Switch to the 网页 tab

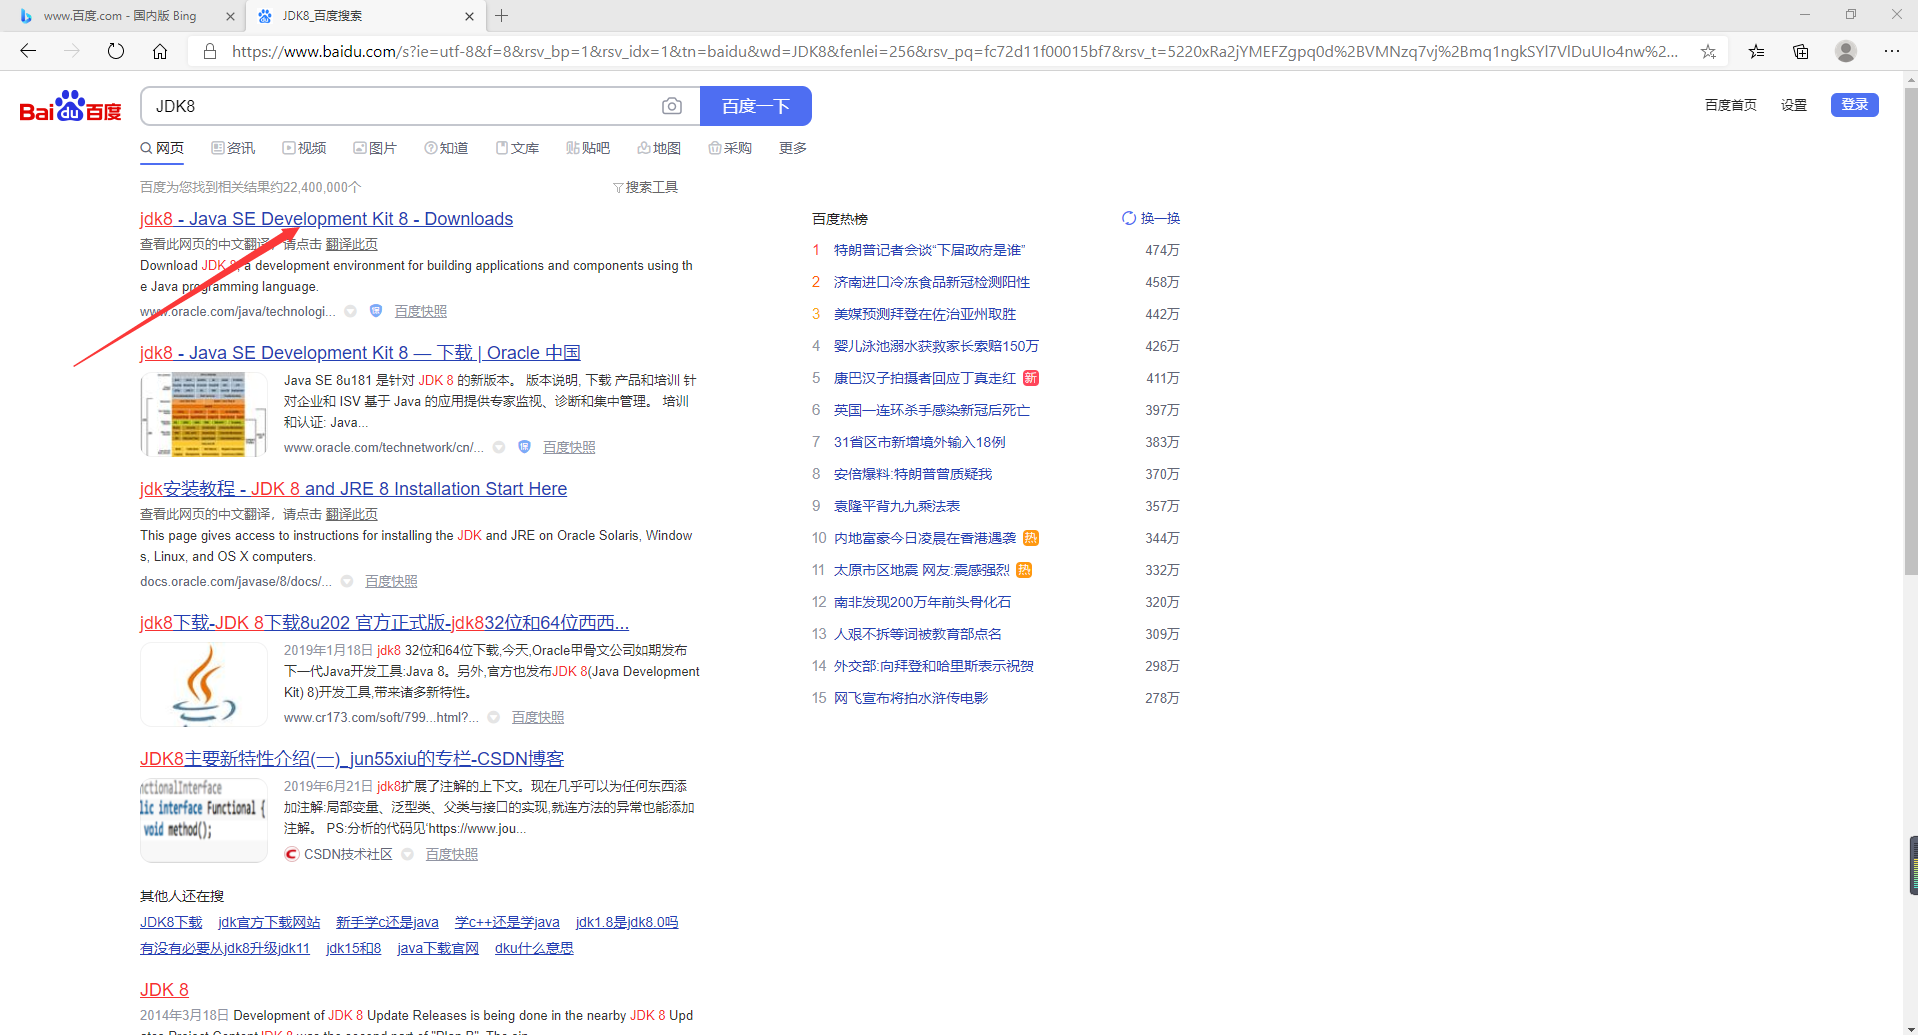click(162, 148)
